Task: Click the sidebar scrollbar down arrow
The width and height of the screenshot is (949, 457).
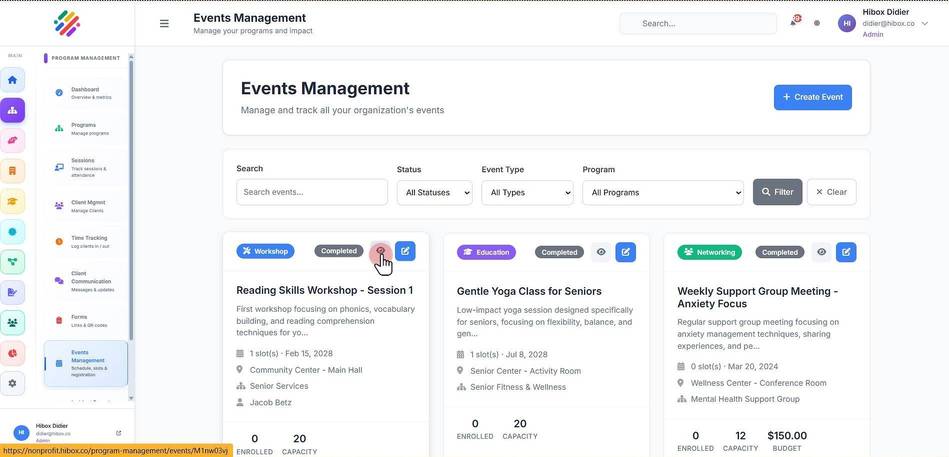Action: pyautogui.click(x=131, y=398)
